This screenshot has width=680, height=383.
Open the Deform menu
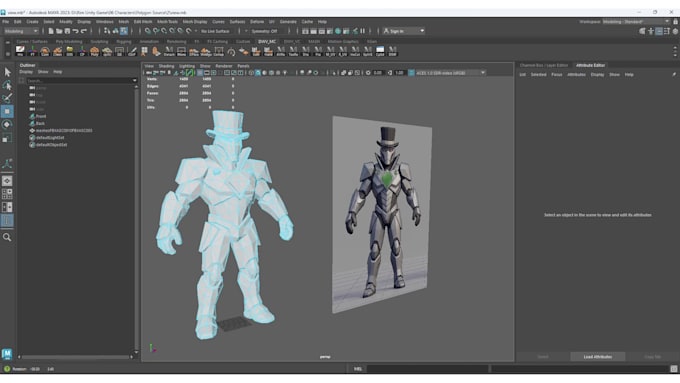point(257,22)
